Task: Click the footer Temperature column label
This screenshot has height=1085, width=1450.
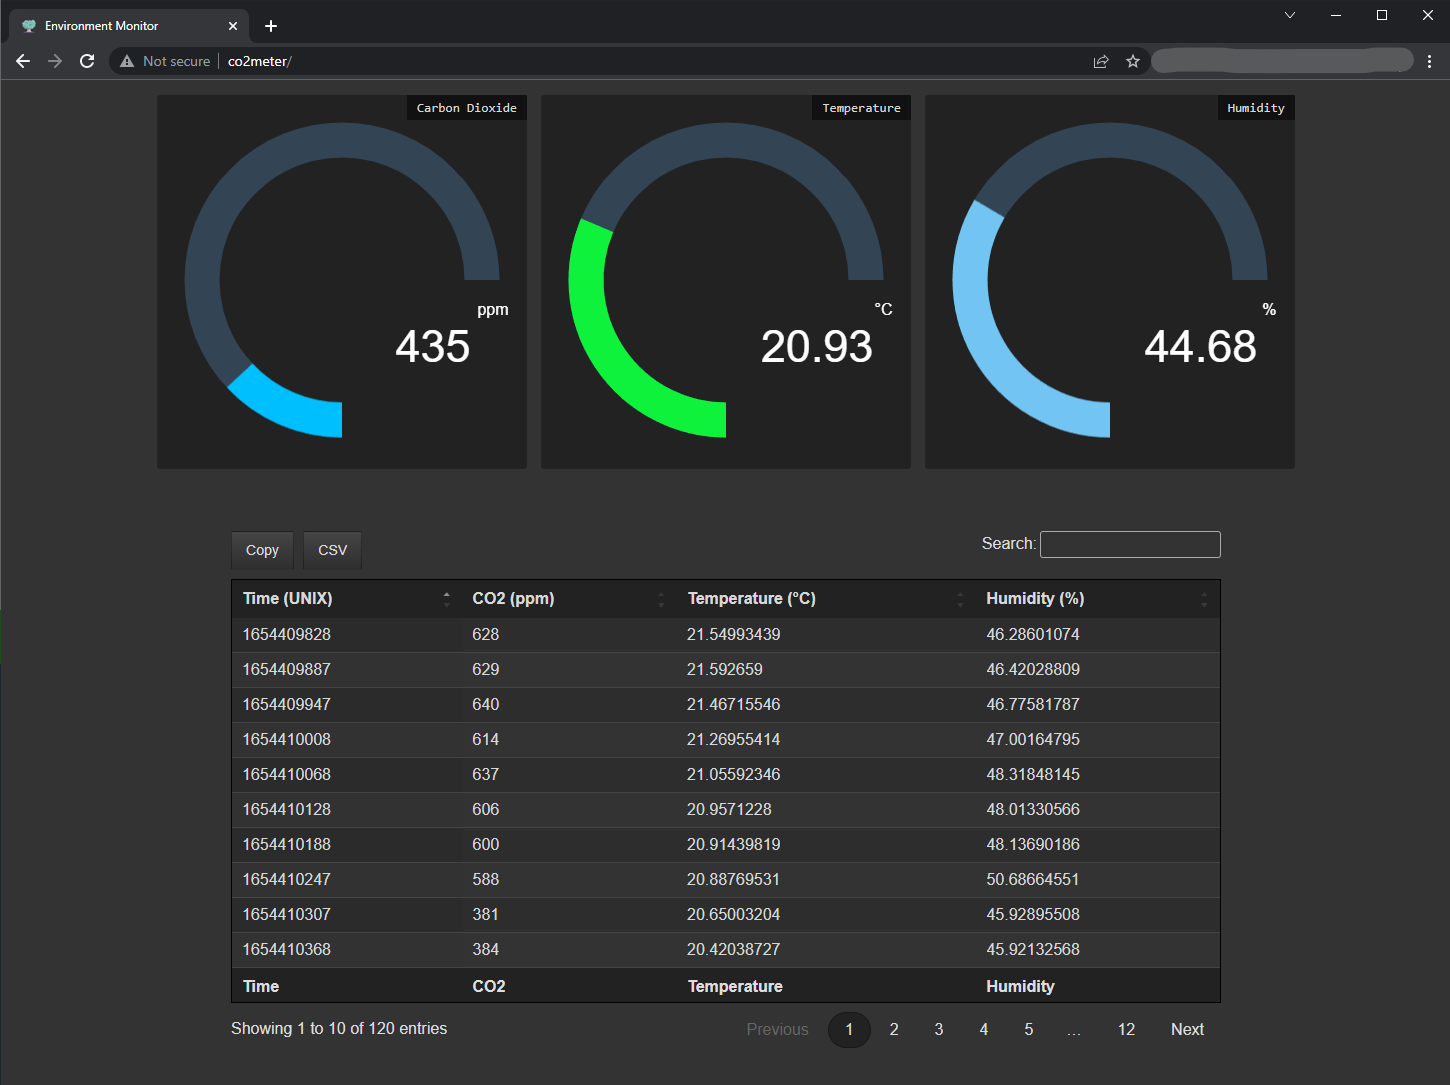Action: [735, 986]
